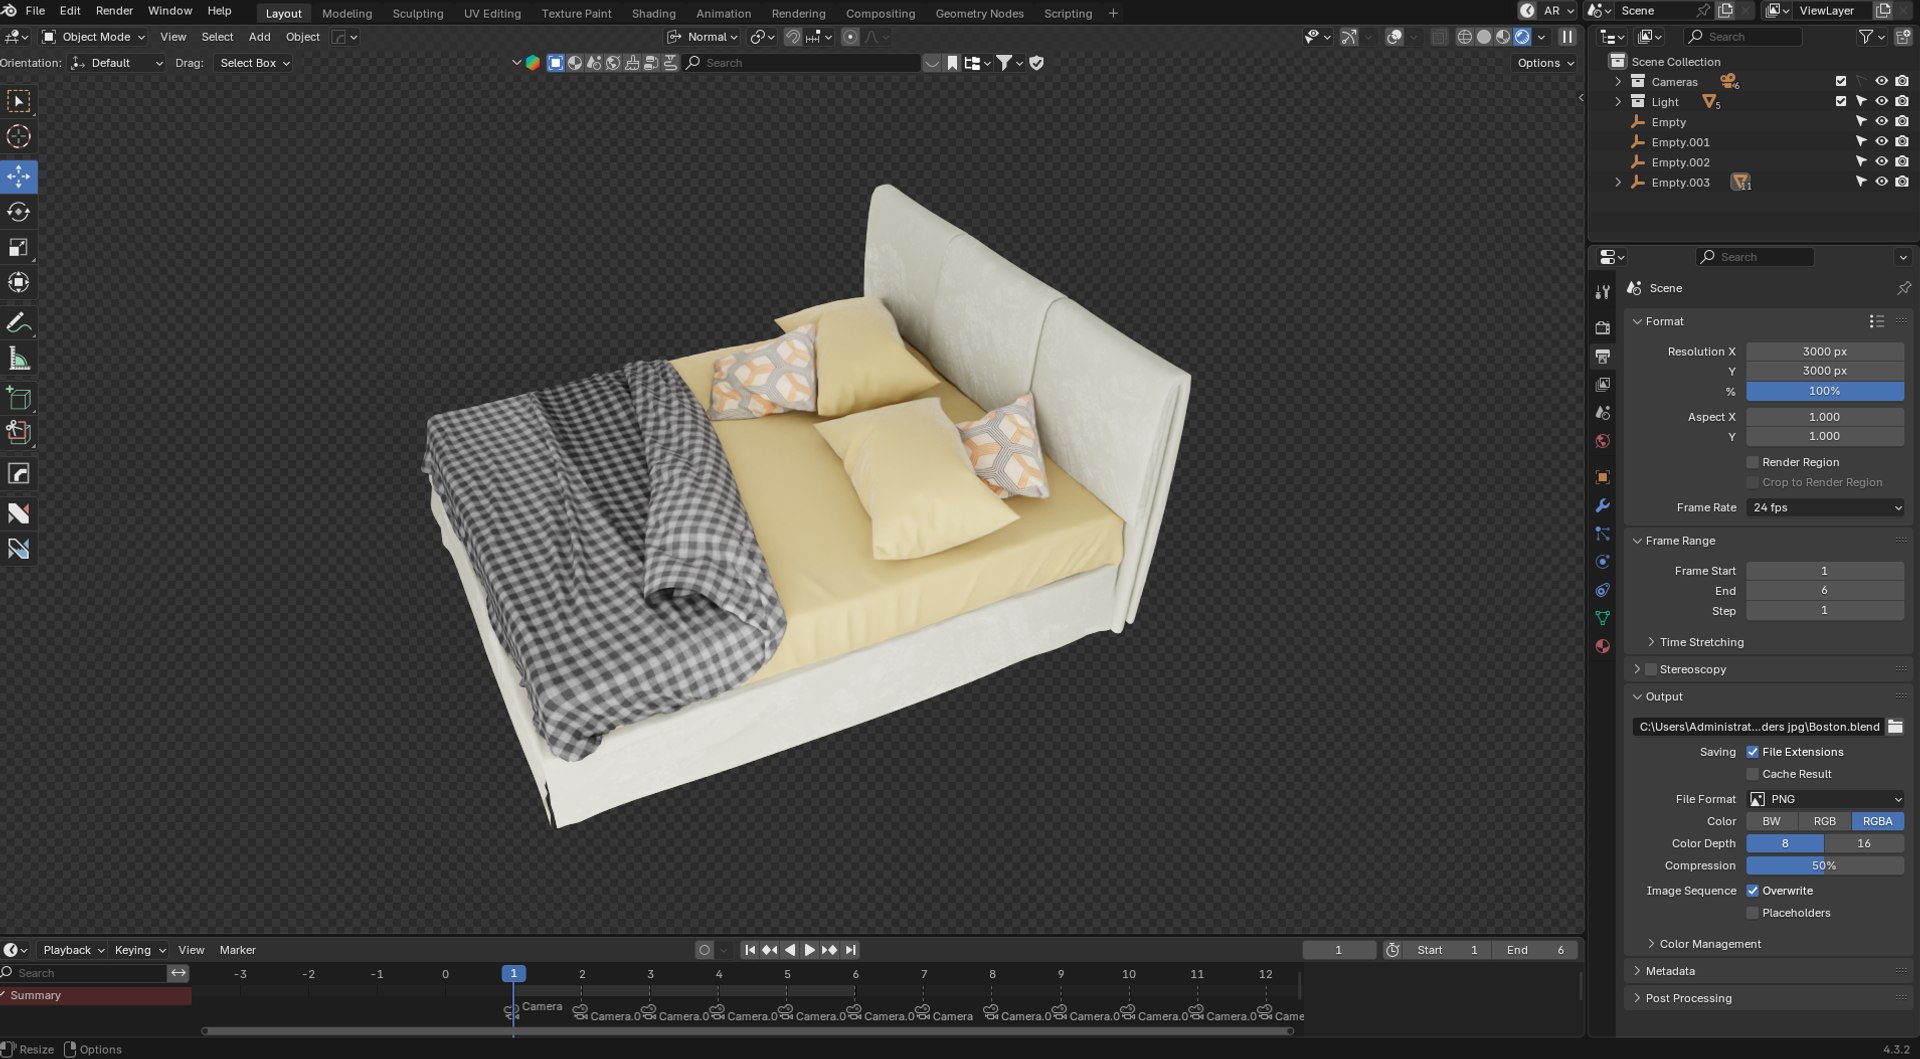The height and width of the screenshot is (1059, 1920).
Task: Switch viewport to wireframe shading
Action: tap(1465, 37)
